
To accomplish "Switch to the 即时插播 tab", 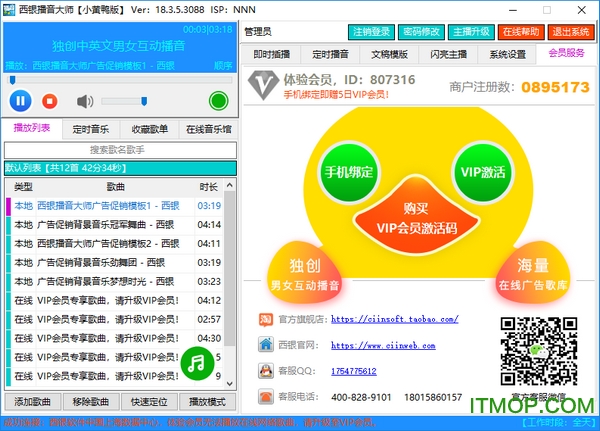I will tap(271, 54).
